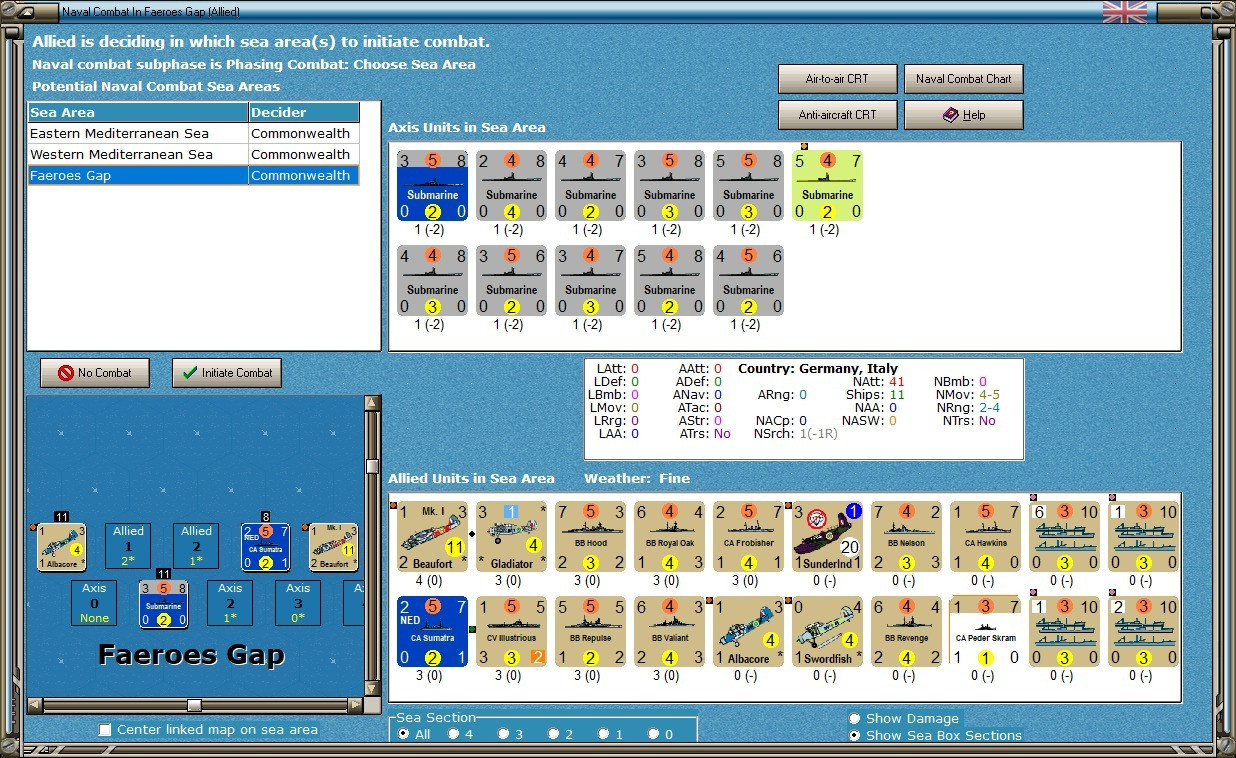Choose the 3-4-7 Submarine counter
This screenshot has width=1236, height=758.
tap(590, 281)
